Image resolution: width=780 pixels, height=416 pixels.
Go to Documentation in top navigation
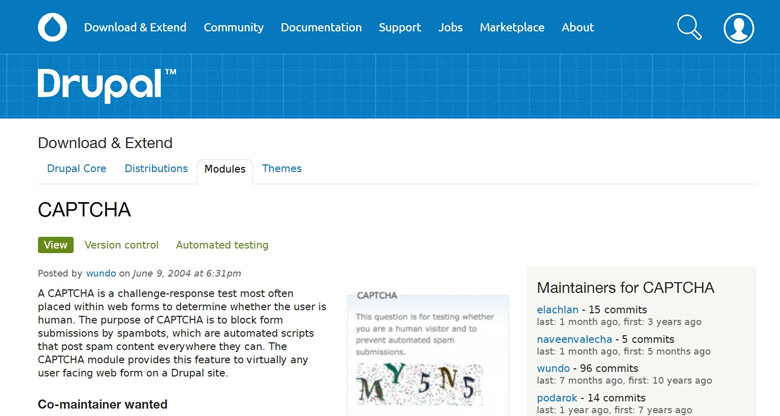321,28
